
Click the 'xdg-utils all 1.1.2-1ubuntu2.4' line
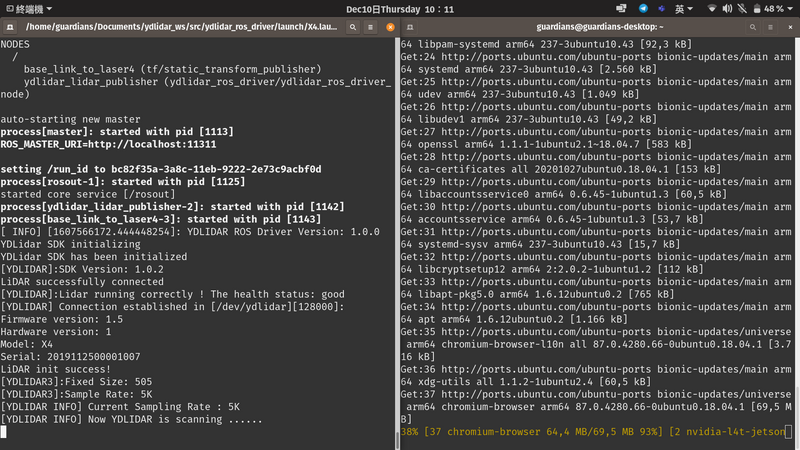tap(526, 382)
